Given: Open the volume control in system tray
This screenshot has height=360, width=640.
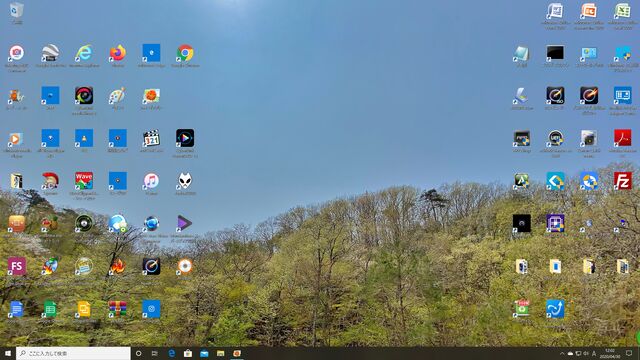Looking at the screenshot, I should point(586,353).
